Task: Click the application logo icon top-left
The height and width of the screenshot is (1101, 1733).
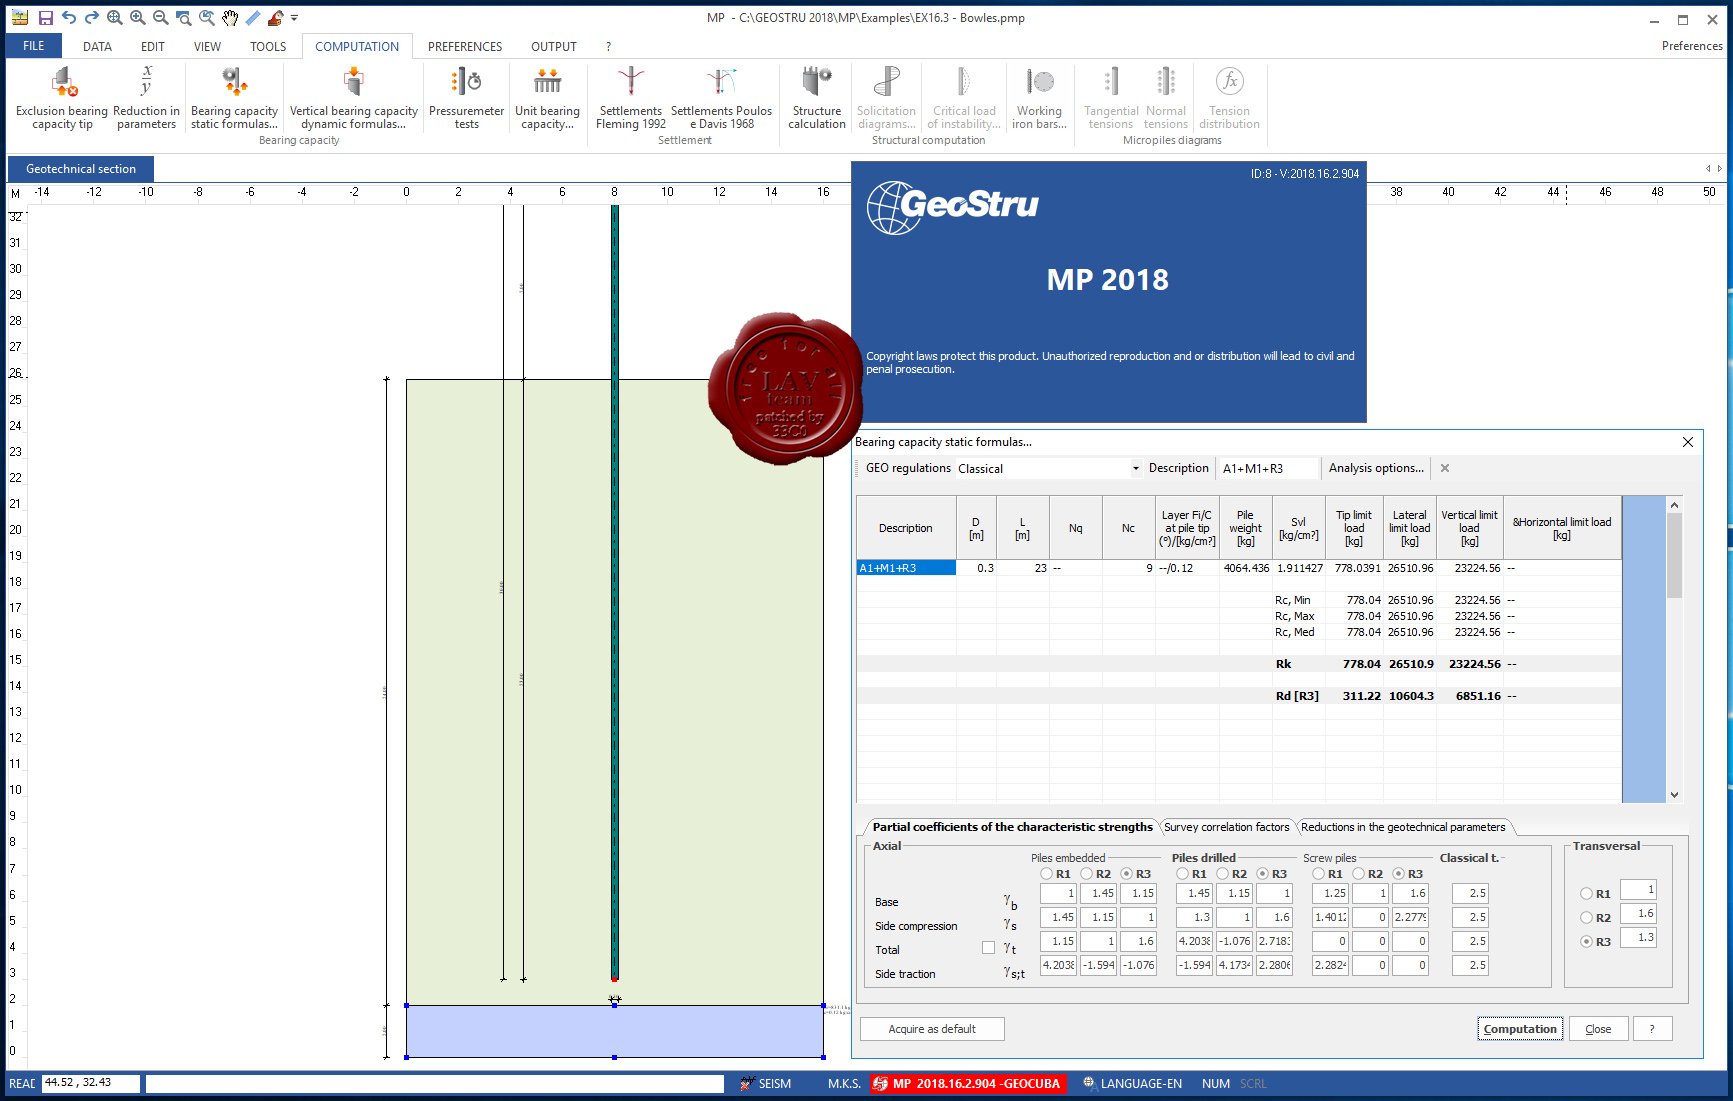Action: 20,18
